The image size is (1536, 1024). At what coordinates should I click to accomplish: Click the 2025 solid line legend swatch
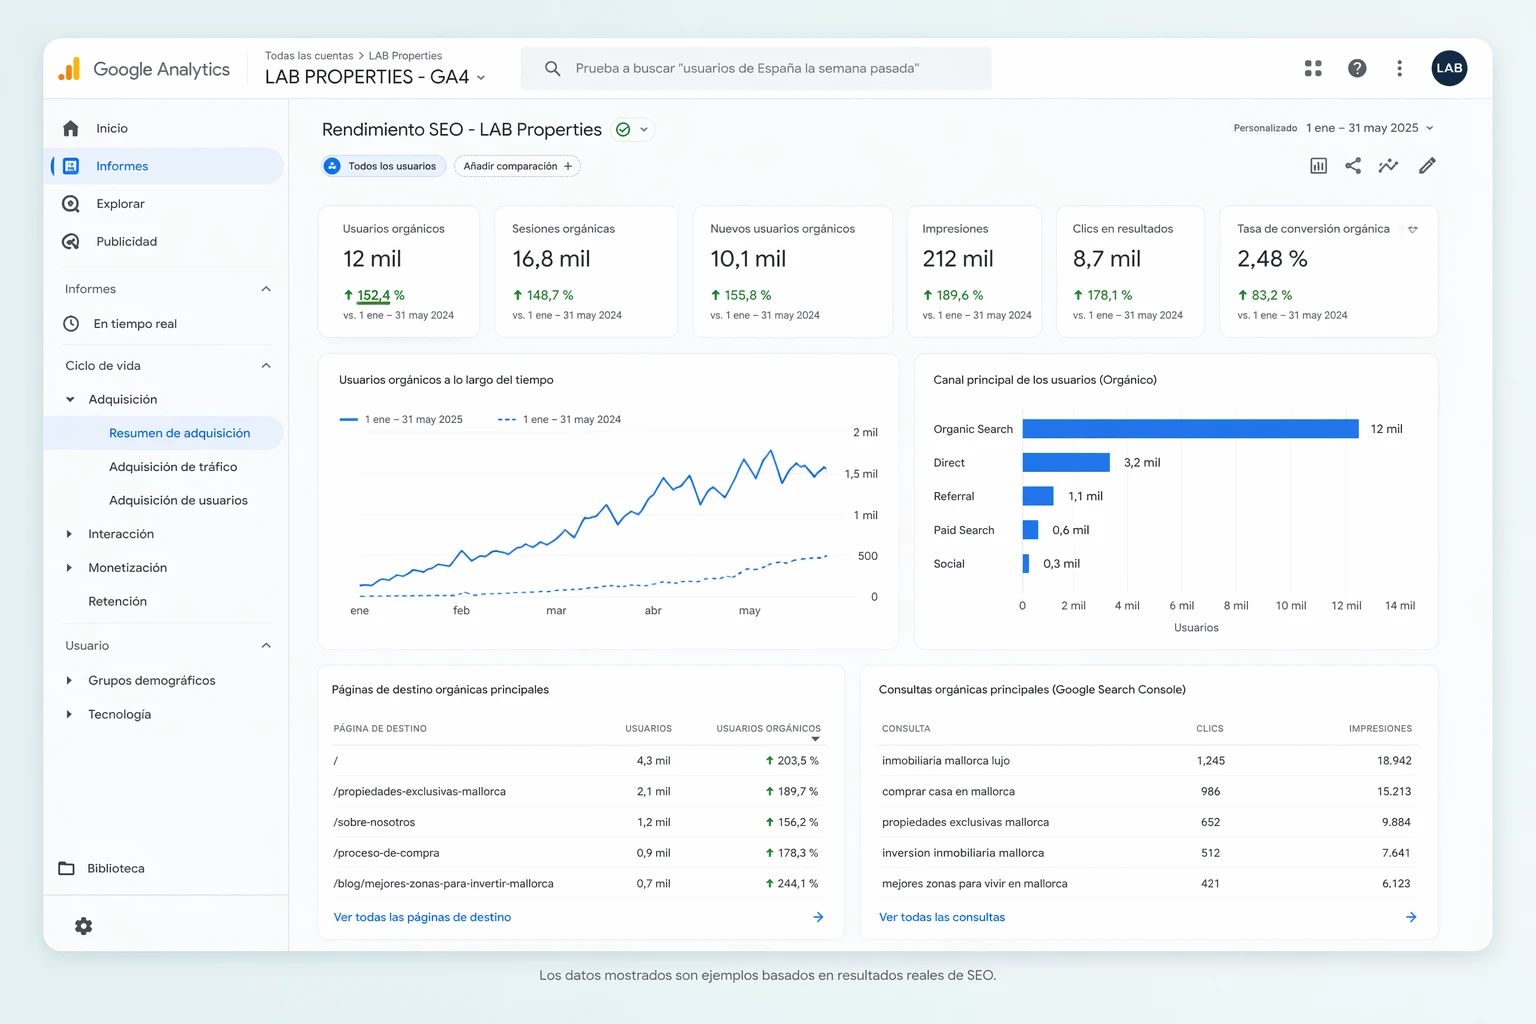348,420
